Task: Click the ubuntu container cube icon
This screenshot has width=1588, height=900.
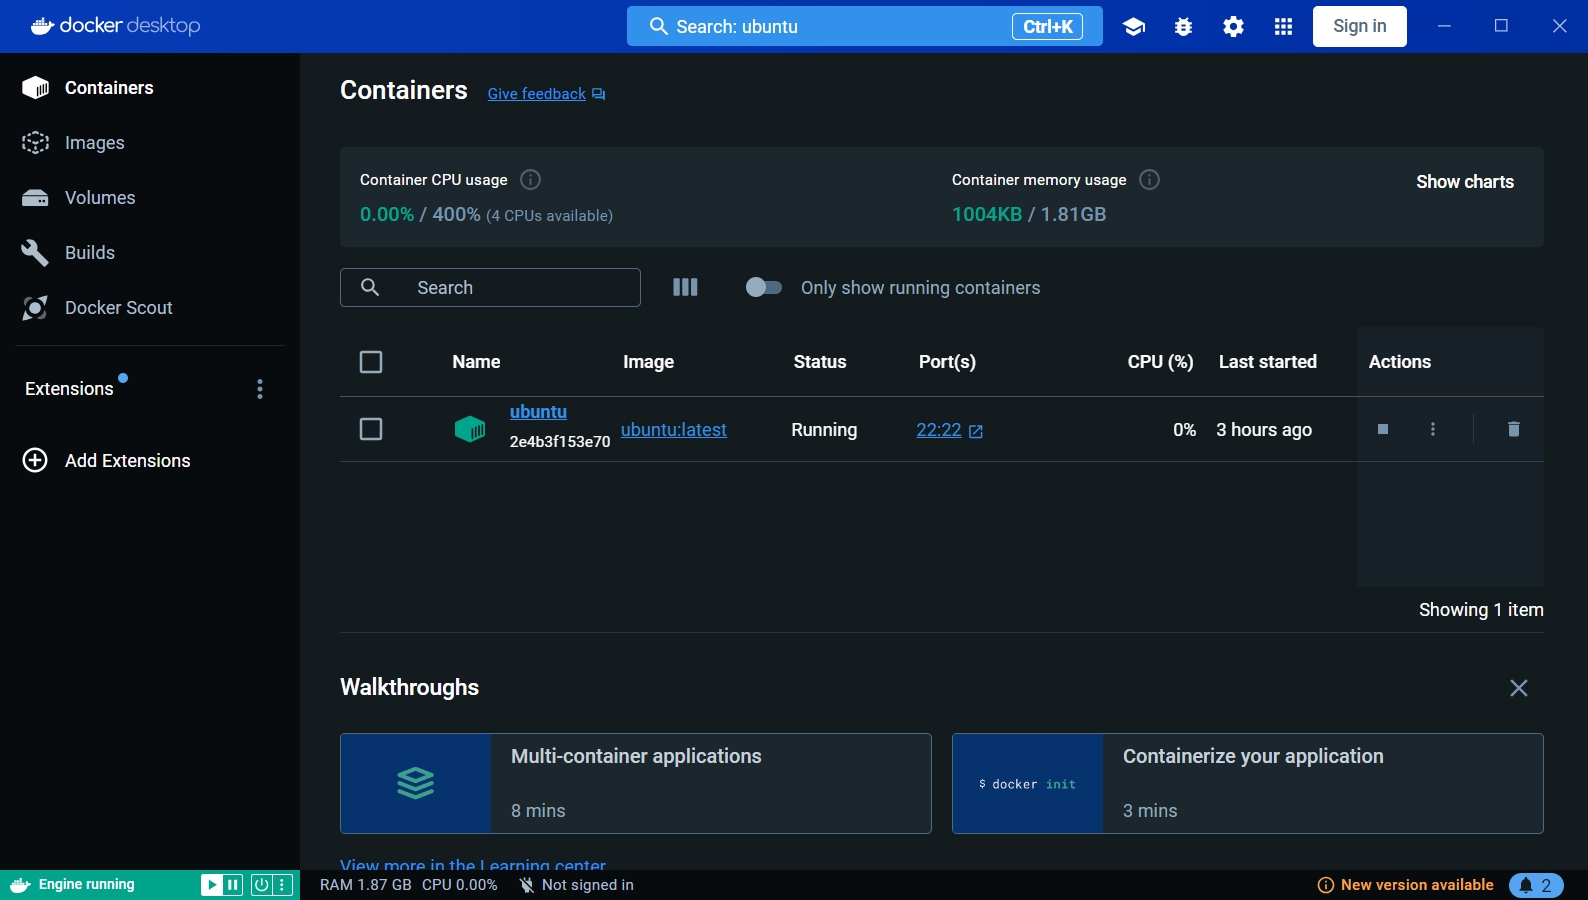Action: [x=470, y=429]
